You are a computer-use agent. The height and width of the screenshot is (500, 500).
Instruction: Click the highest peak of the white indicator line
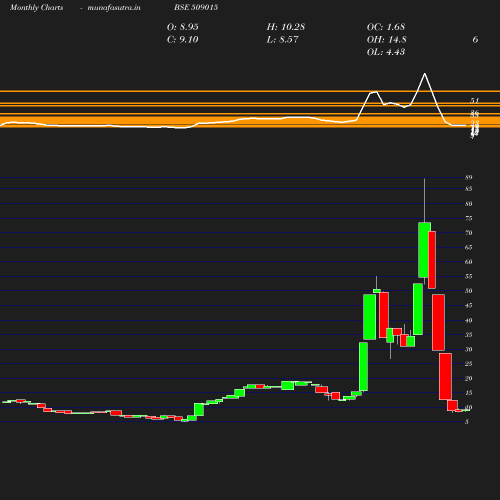point(424,74)
